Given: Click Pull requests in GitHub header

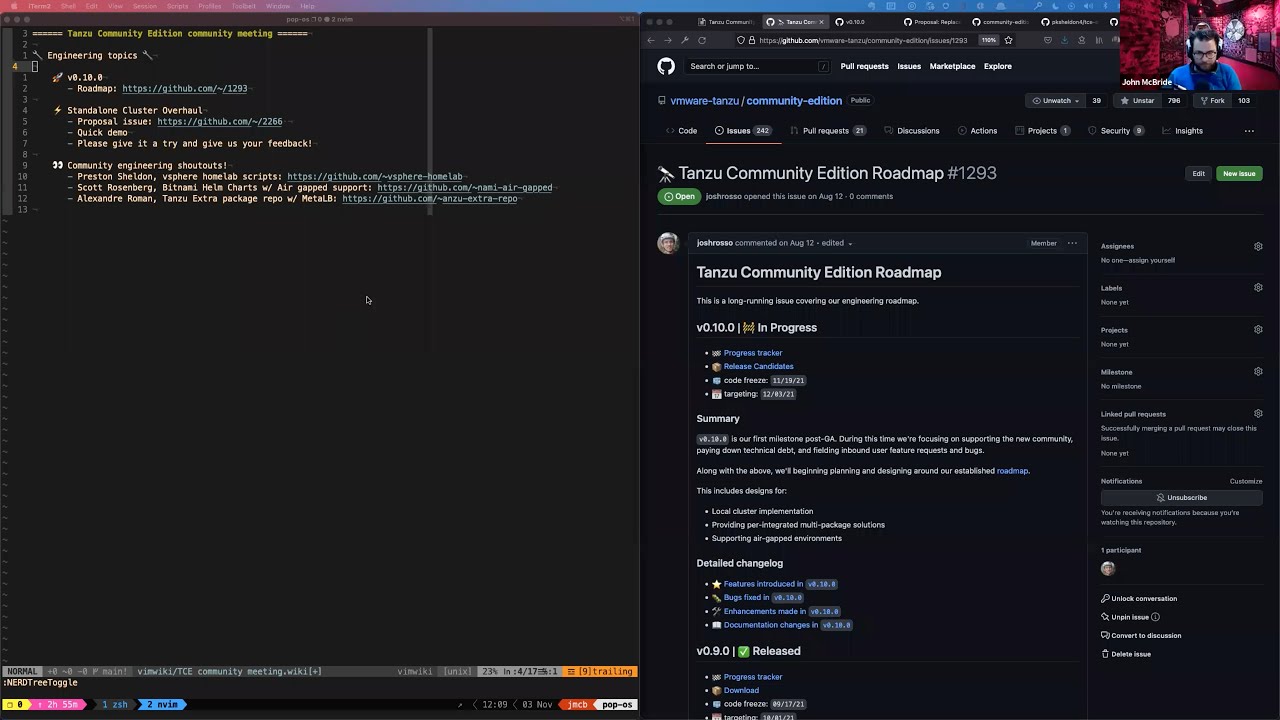Looking at the screenshot, I should (x=864, y=66).
